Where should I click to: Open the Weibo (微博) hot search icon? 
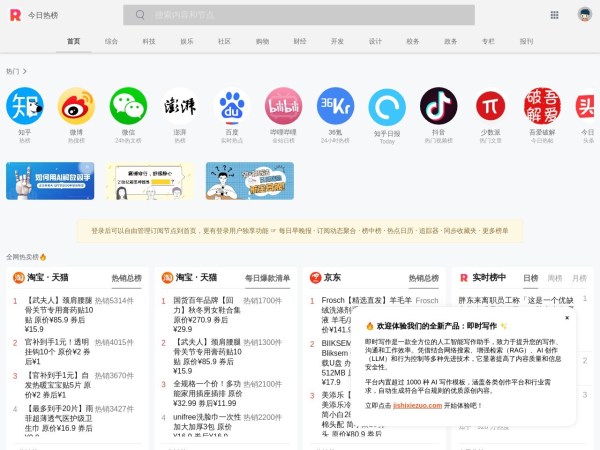pyautogui.click(x=76, y=106)
